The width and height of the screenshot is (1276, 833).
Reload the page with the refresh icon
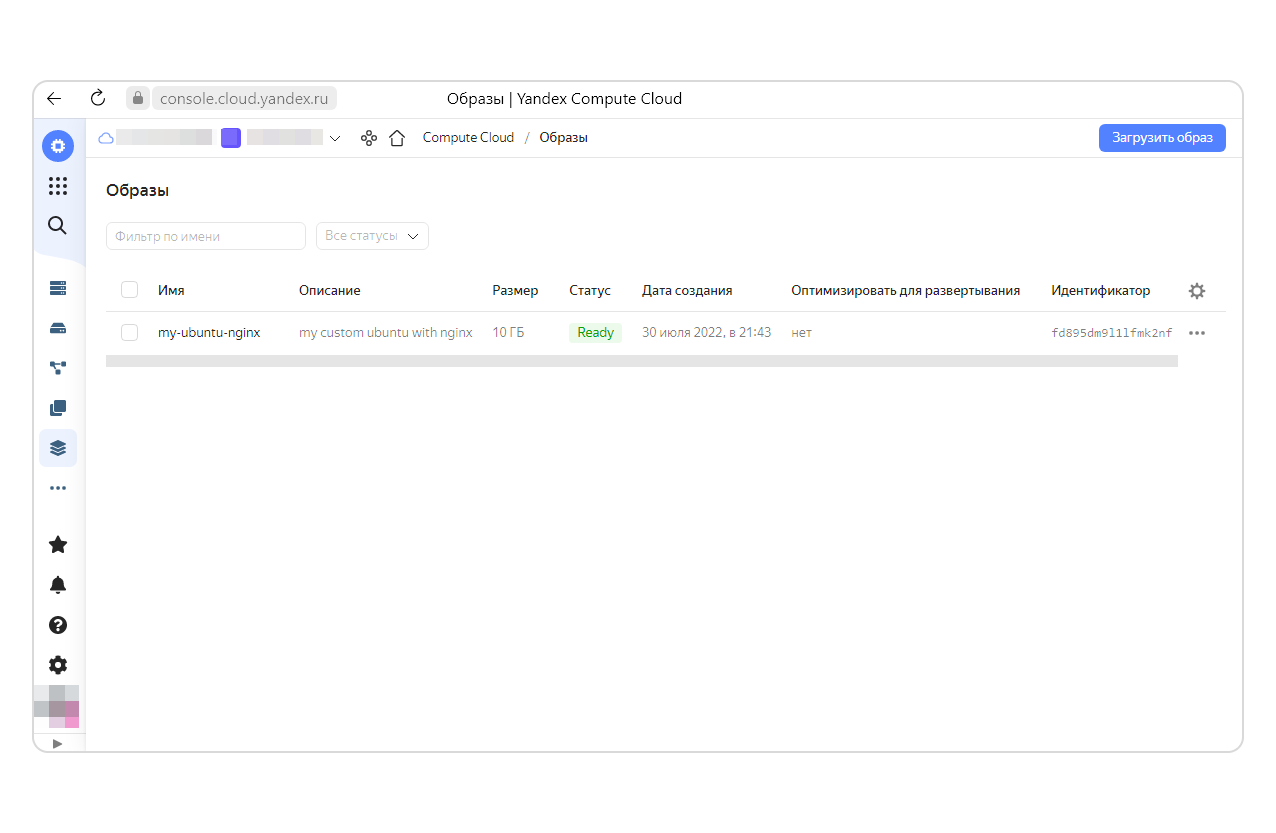coord(97,98)
